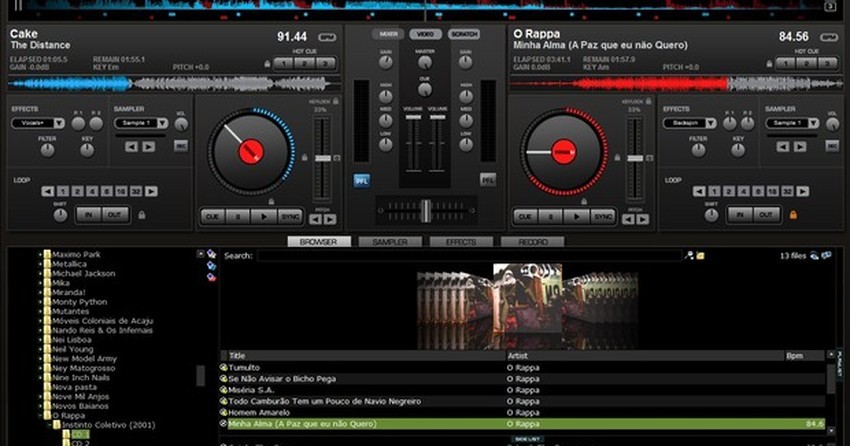Image resolution: width=850 pixels, height=446 pixels.
Task: Select track Tumulto in file list
Action: (523, 367)
